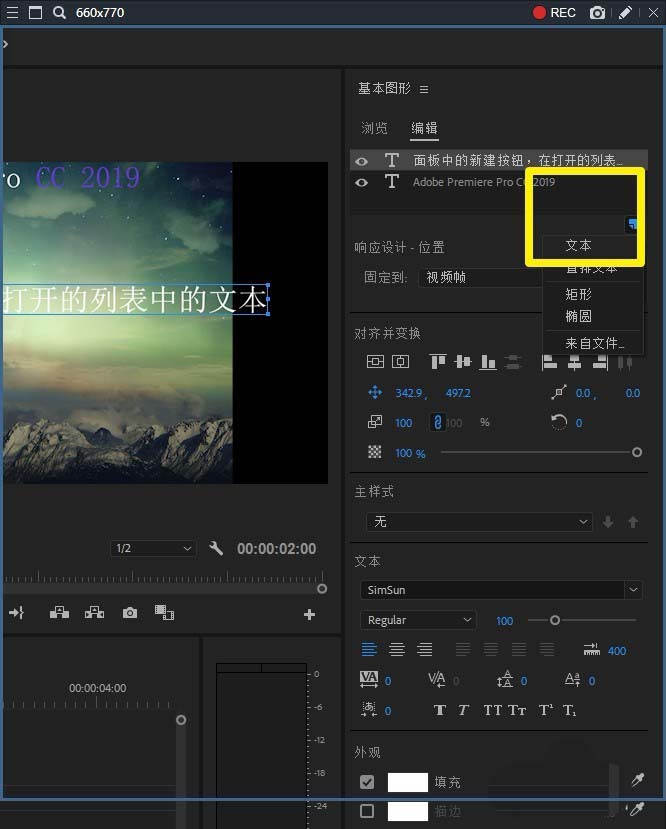The height and width of the screenshot is (829, 666).
Task: Choose 文本 from new layer menu
Action: (x=578, y=245)
